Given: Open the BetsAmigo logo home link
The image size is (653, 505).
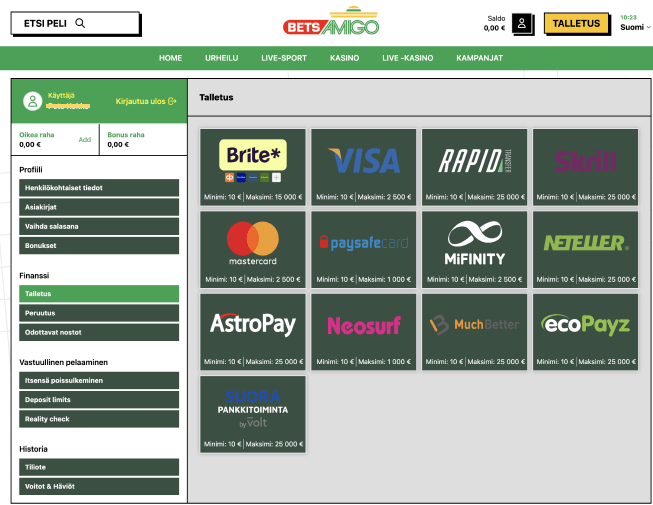Looking at the screenshot, I should pos(331,21).
